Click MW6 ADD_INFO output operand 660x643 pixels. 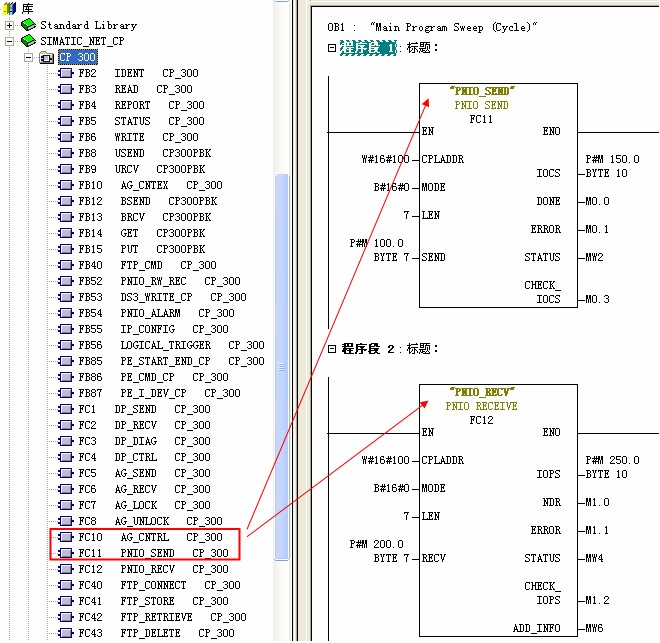point(594,628)
